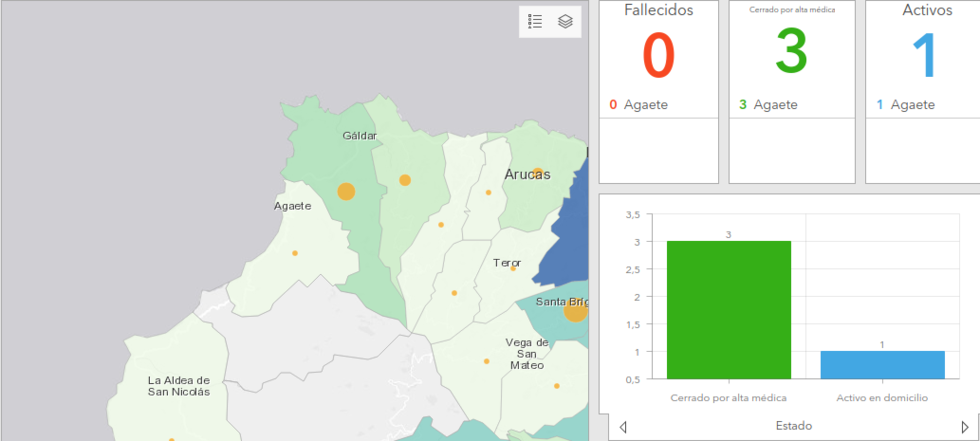Select the green Cerrado por alta médica bar

(729, 310)
